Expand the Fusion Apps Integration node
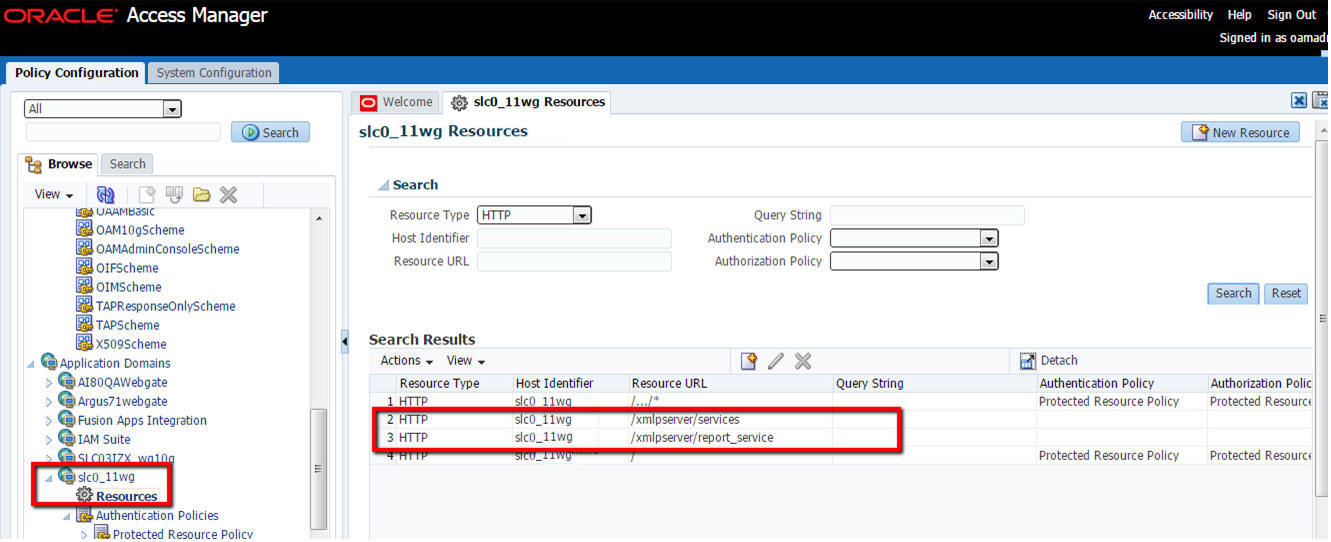Viewport: 1331px width, 542px height. [x=49, y=421]
